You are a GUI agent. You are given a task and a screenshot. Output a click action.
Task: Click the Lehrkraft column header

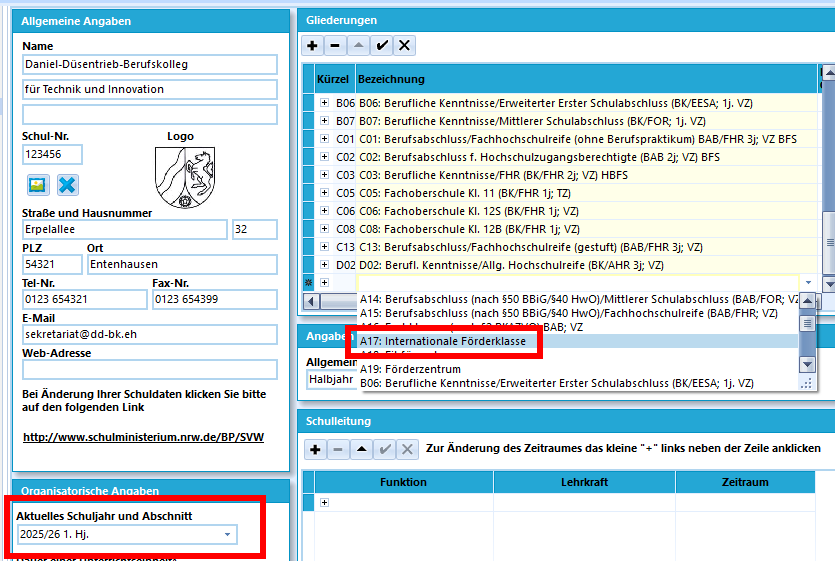coord(584,482)
